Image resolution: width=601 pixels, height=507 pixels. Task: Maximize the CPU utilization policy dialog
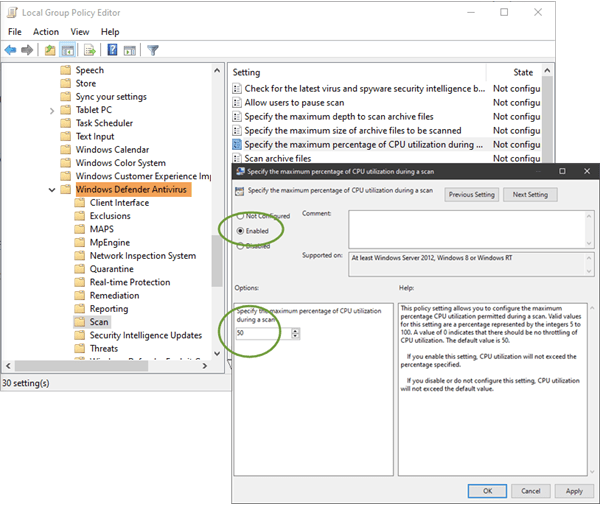point(562,171)
